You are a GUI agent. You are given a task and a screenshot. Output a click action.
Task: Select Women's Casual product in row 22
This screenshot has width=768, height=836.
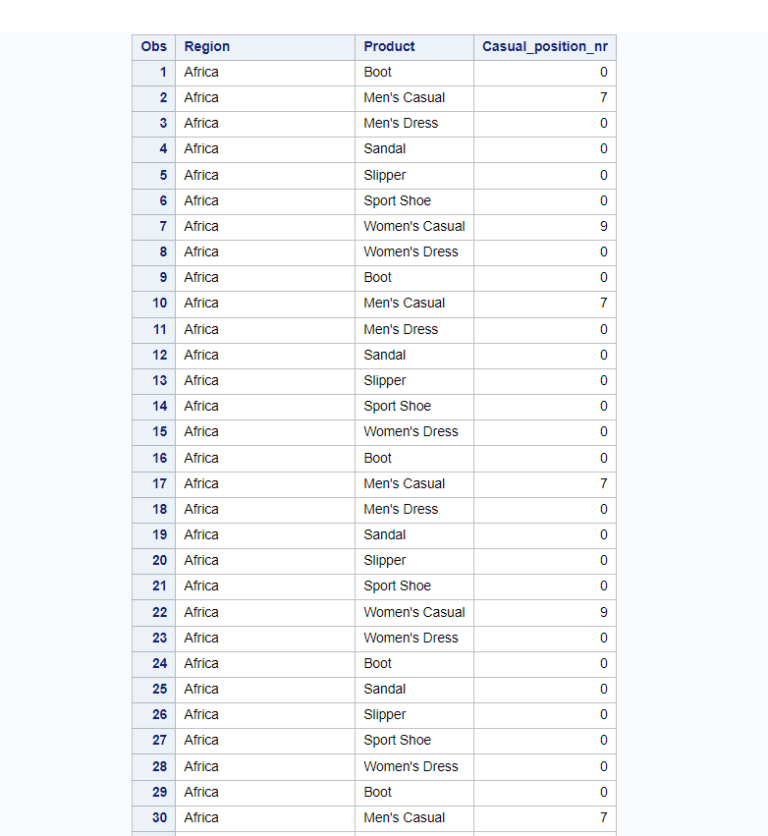414,613
